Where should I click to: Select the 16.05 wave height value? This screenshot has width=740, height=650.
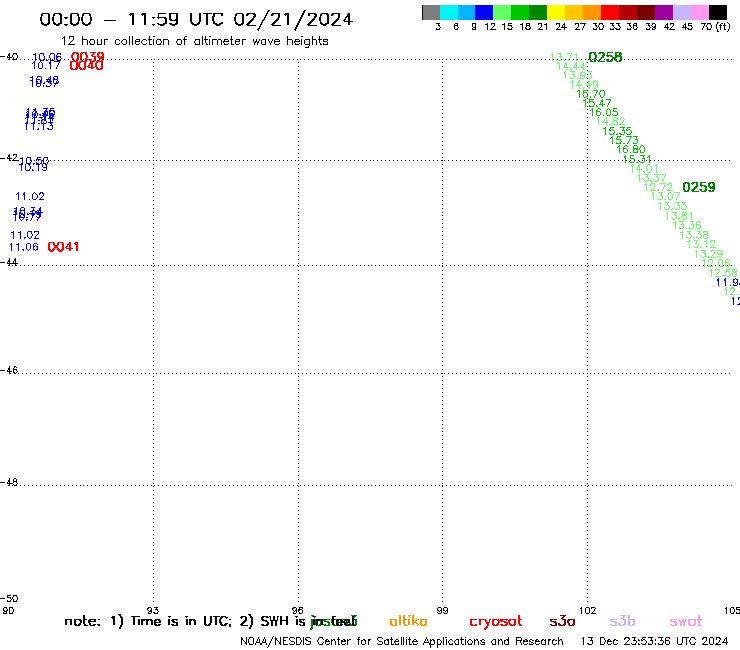(604, 112)
